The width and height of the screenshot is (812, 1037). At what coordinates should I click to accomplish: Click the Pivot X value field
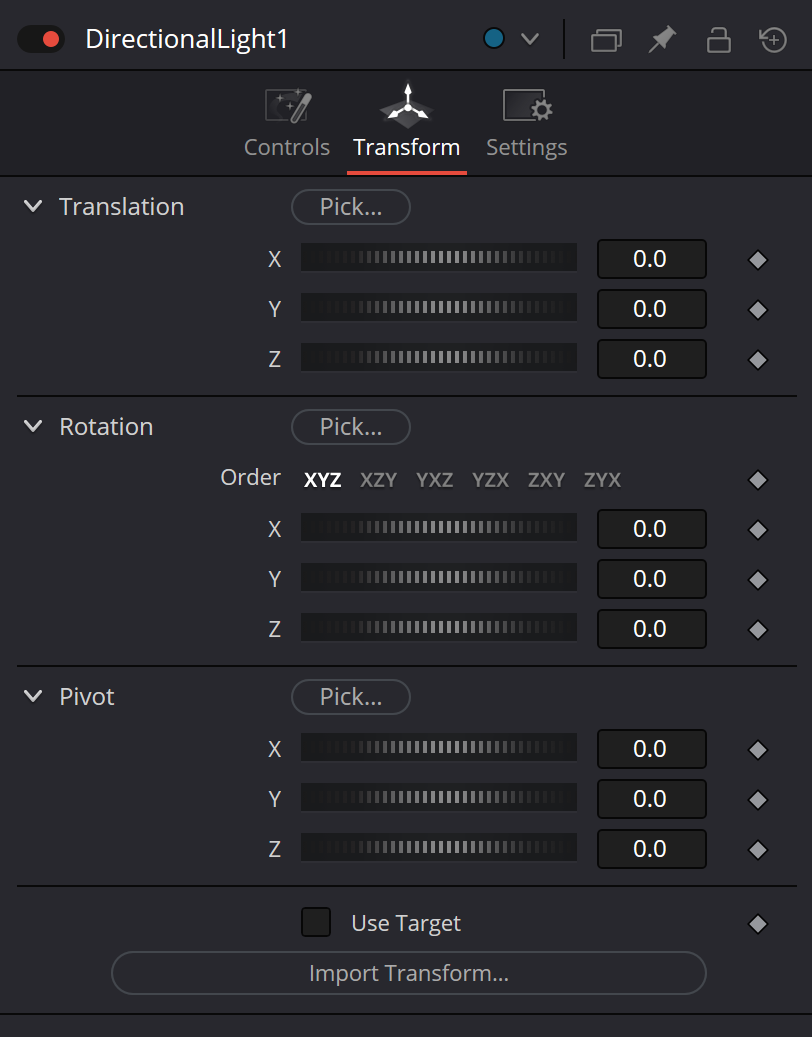[651, 749]
